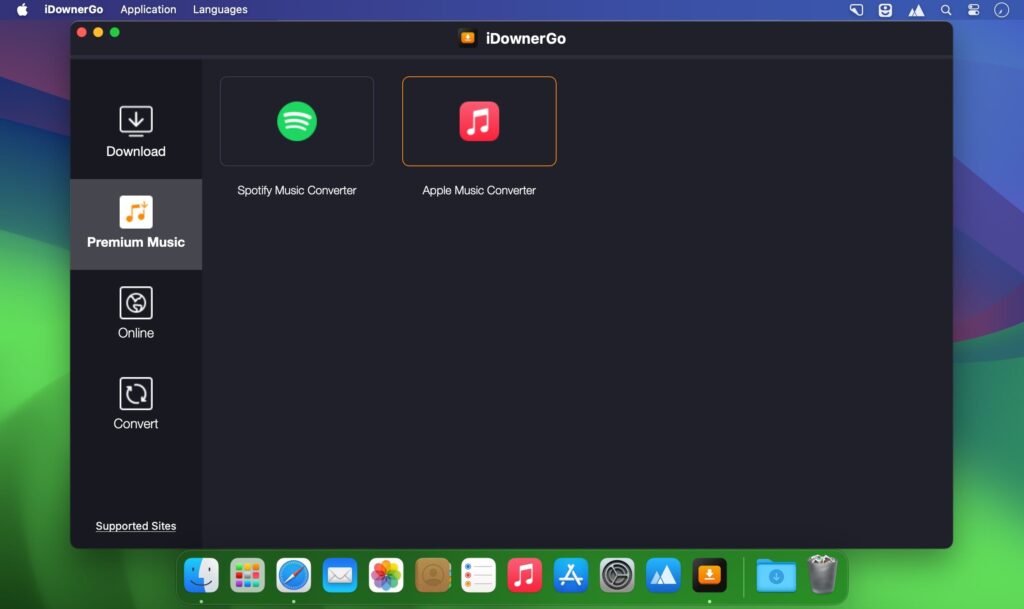
Task: Open the Convert section in the sidebar
Action: [x=135, y=403]
